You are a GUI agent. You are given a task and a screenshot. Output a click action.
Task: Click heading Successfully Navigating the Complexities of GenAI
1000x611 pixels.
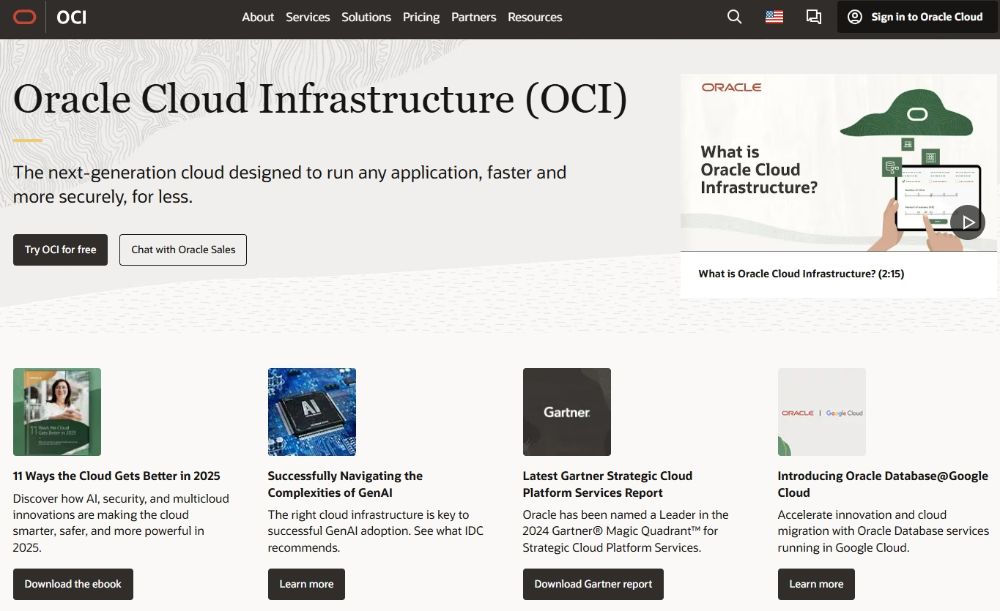[x=345, y=484]
